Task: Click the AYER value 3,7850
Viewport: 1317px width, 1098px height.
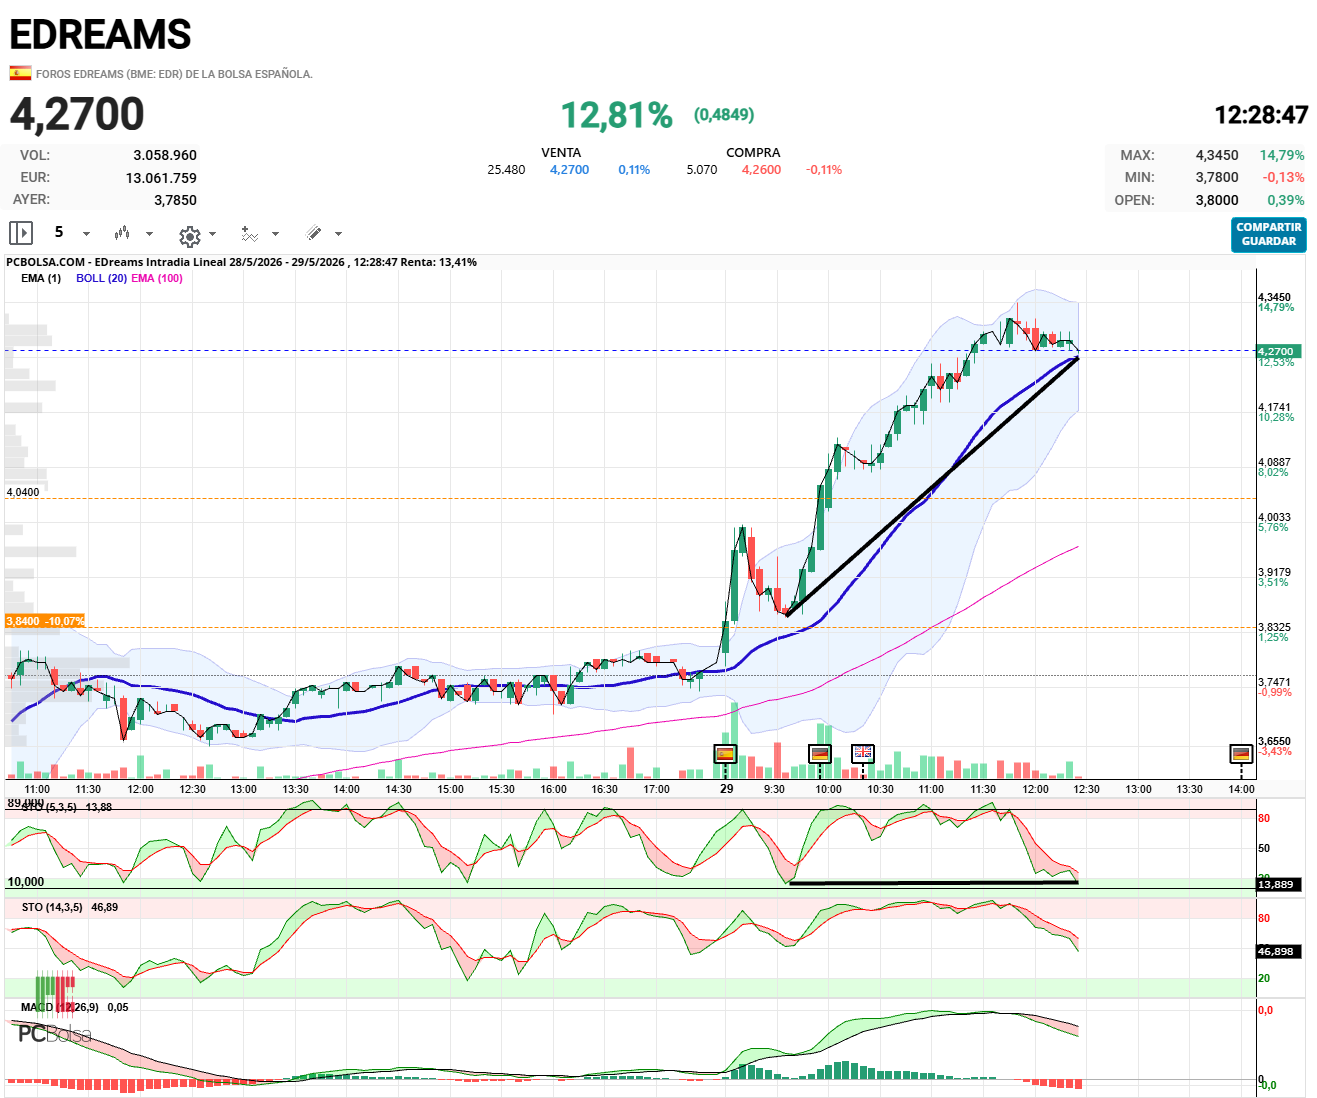Action: [x=175, y=200]
